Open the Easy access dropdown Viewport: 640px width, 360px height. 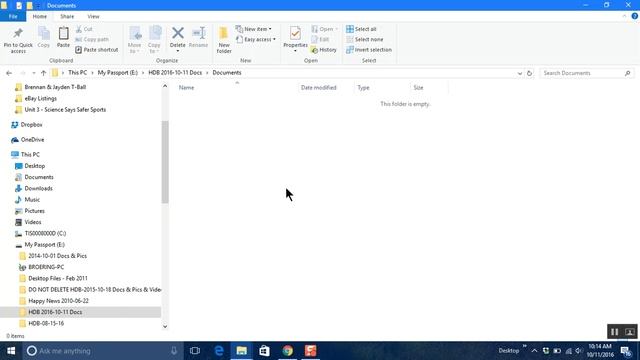click(256, 39)
